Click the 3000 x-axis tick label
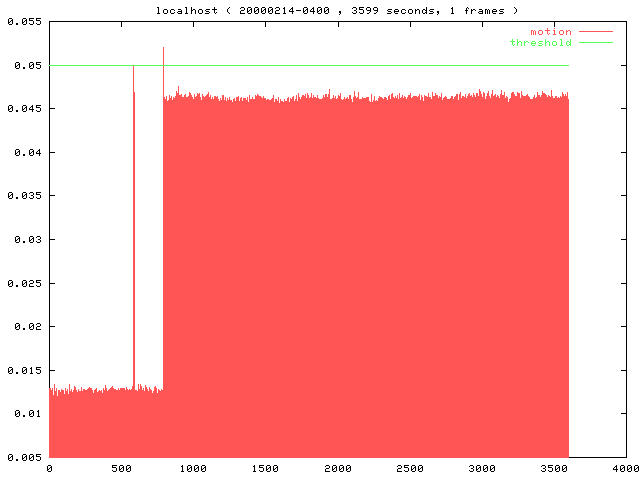The height and width of the screenshot is (480, 640). [x=482, y=468]
